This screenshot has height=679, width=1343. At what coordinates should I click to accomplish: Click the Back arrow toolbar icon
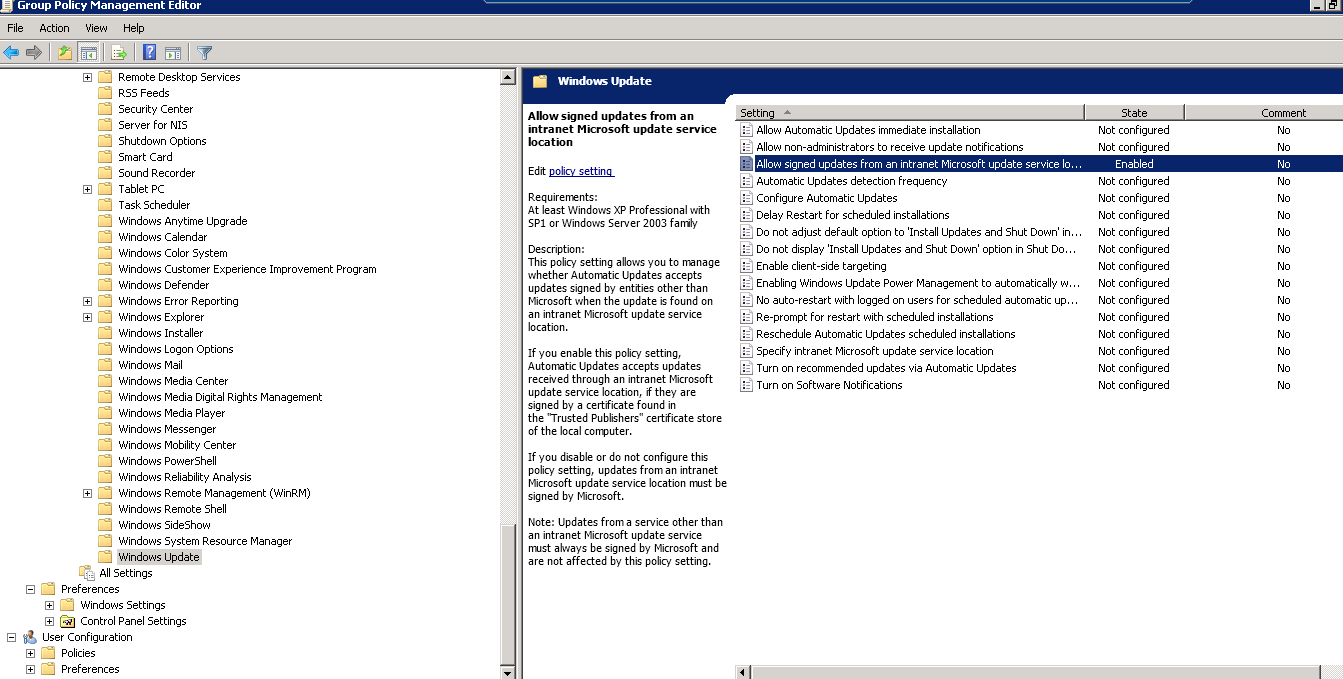[12, 53]
